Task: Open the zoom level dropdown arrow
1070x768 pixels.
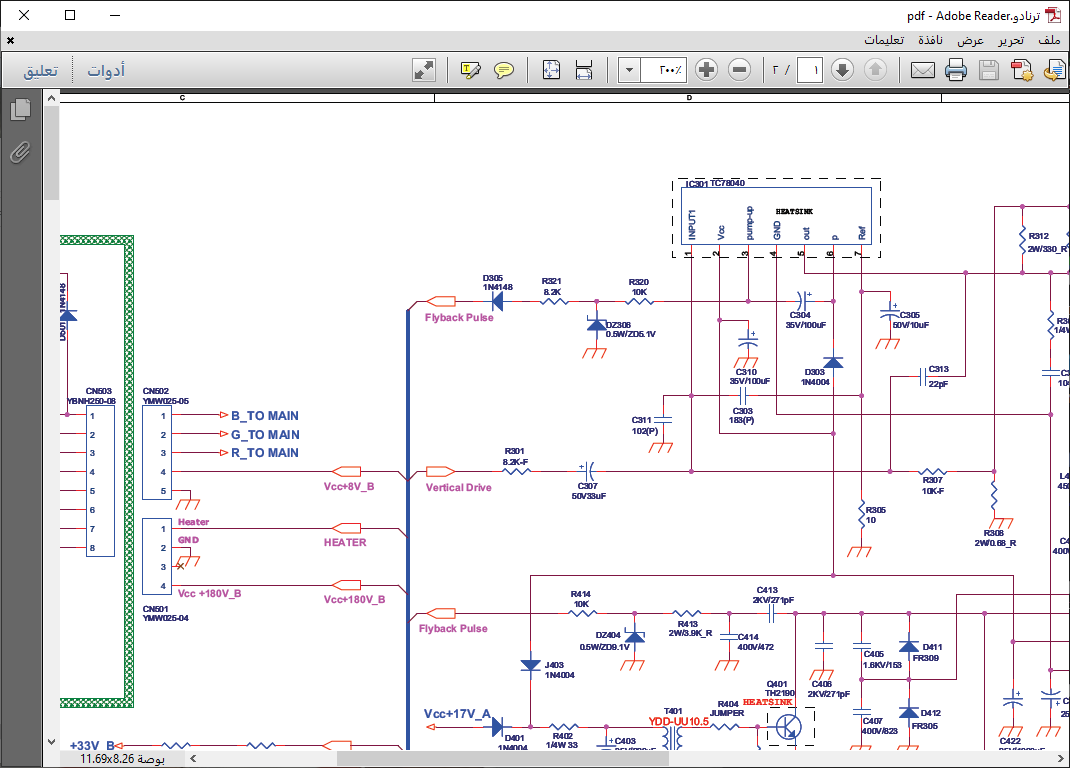Action: [x=629, y=70]
